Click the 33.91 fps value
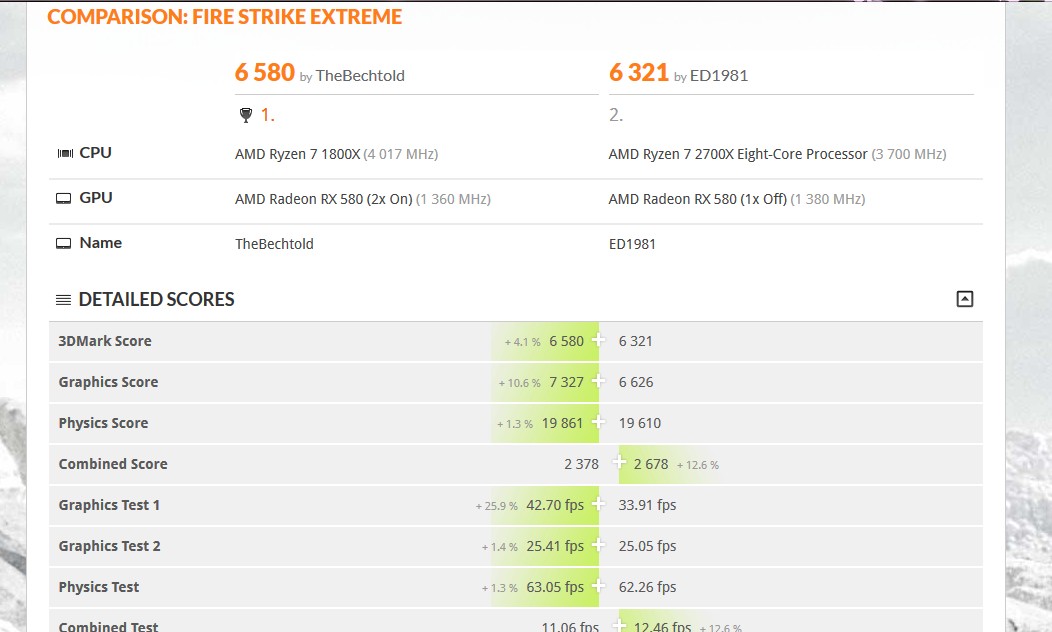1052x632 pixels. (x=647, y=505)
